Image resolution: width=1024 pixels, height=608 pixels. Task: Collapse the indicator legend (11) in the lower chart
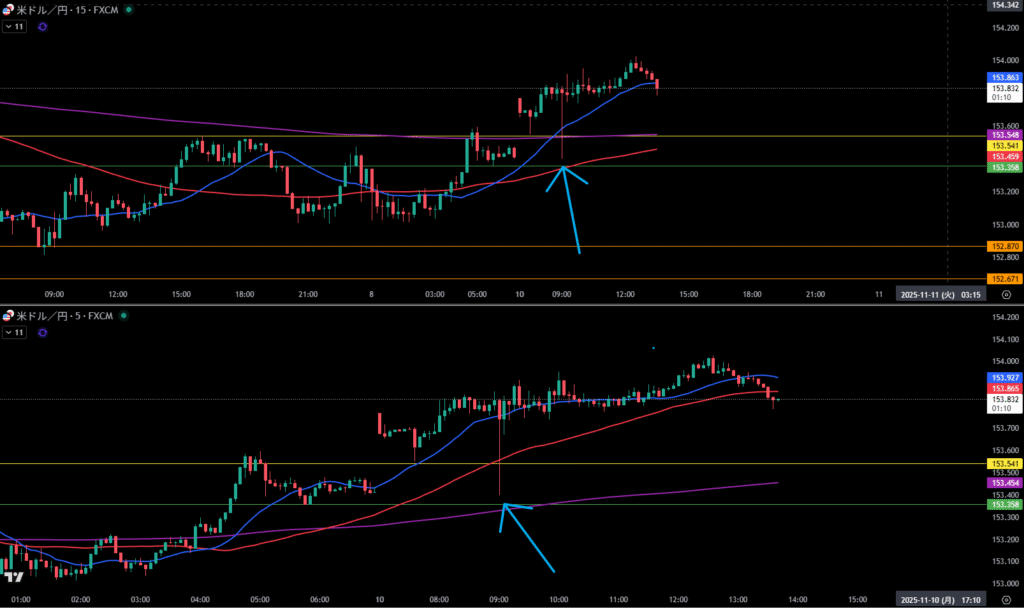pyautogui.click(x=14, y=334)
